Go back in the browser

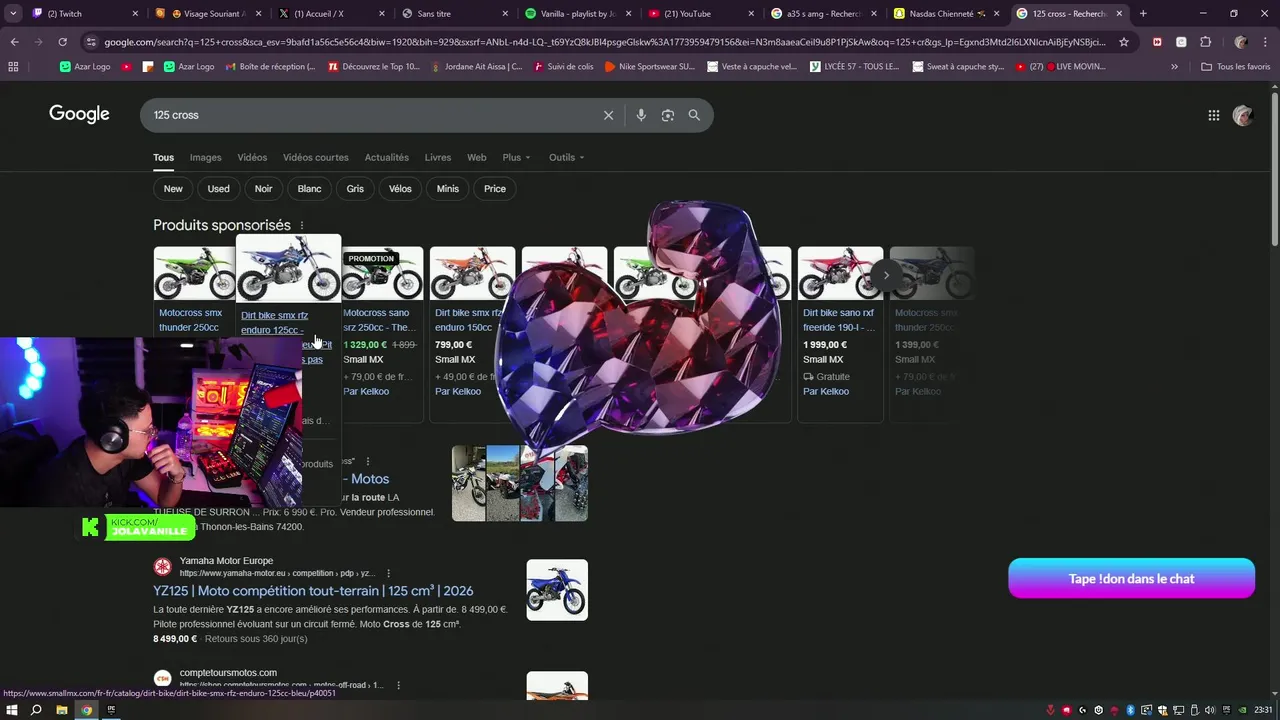coord(14,42)
